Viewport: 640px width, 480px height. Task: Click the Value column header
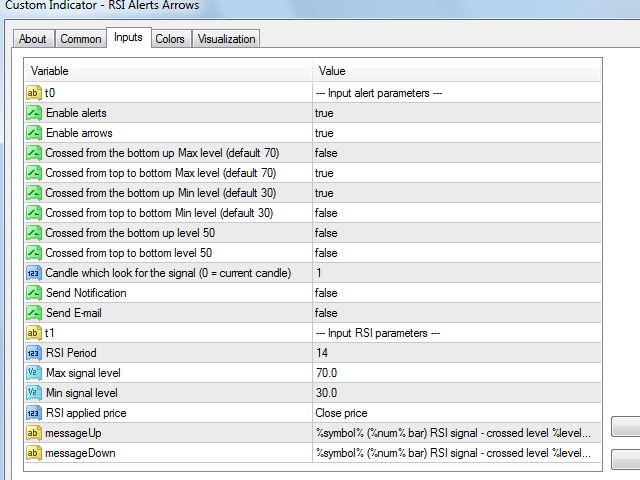tap(457, 71)
